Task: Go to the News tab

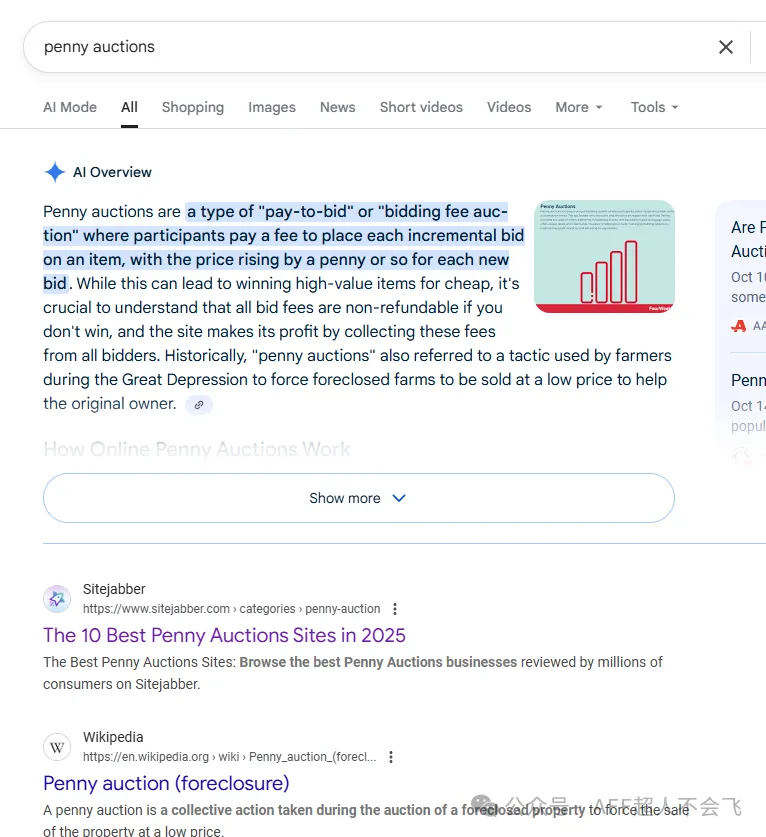Action: coord(337,107)
